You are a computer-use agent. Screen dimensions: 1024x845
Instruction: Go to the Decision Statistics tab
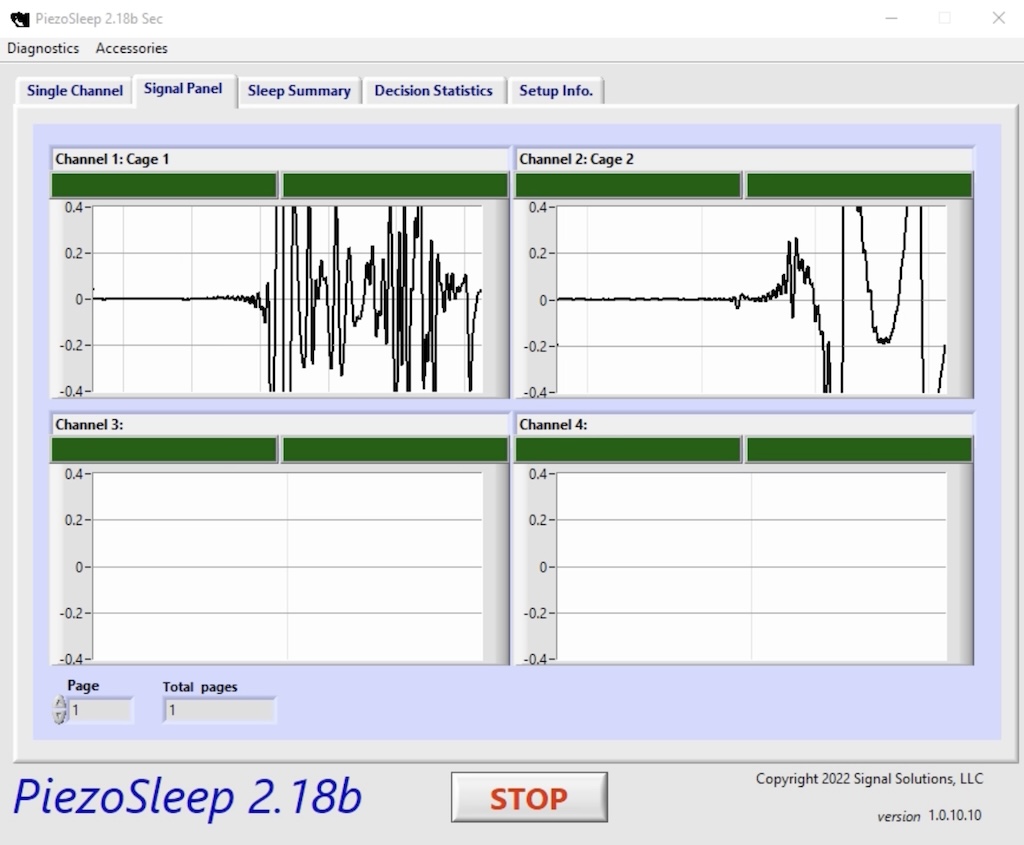(433, 91)
